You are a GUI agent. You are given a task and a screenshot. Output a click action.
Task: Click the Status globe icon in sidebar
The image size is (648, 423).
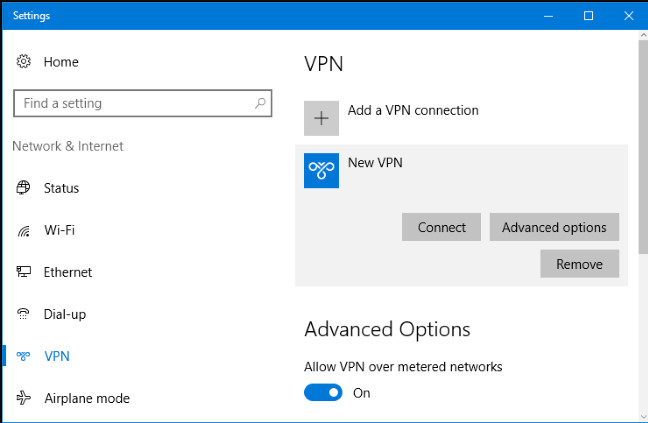23,188
